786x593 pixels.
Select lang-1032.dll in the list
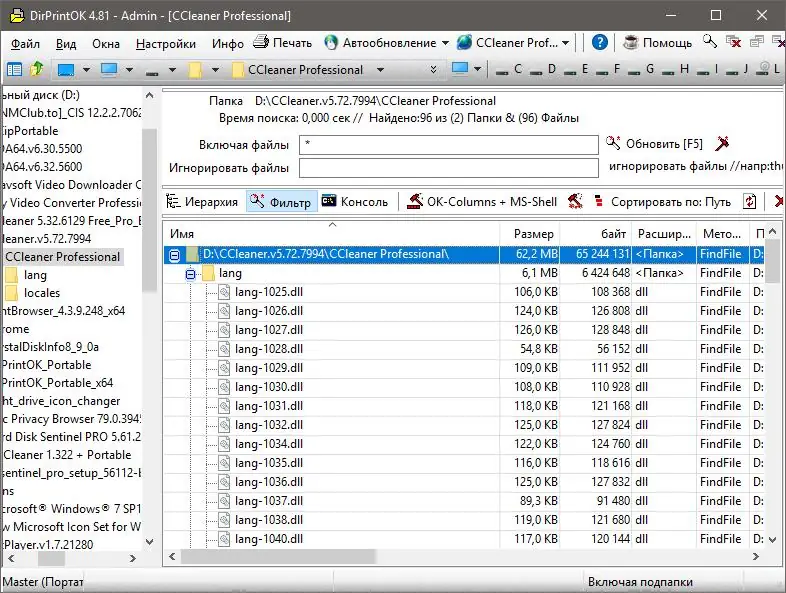[269, 425]
